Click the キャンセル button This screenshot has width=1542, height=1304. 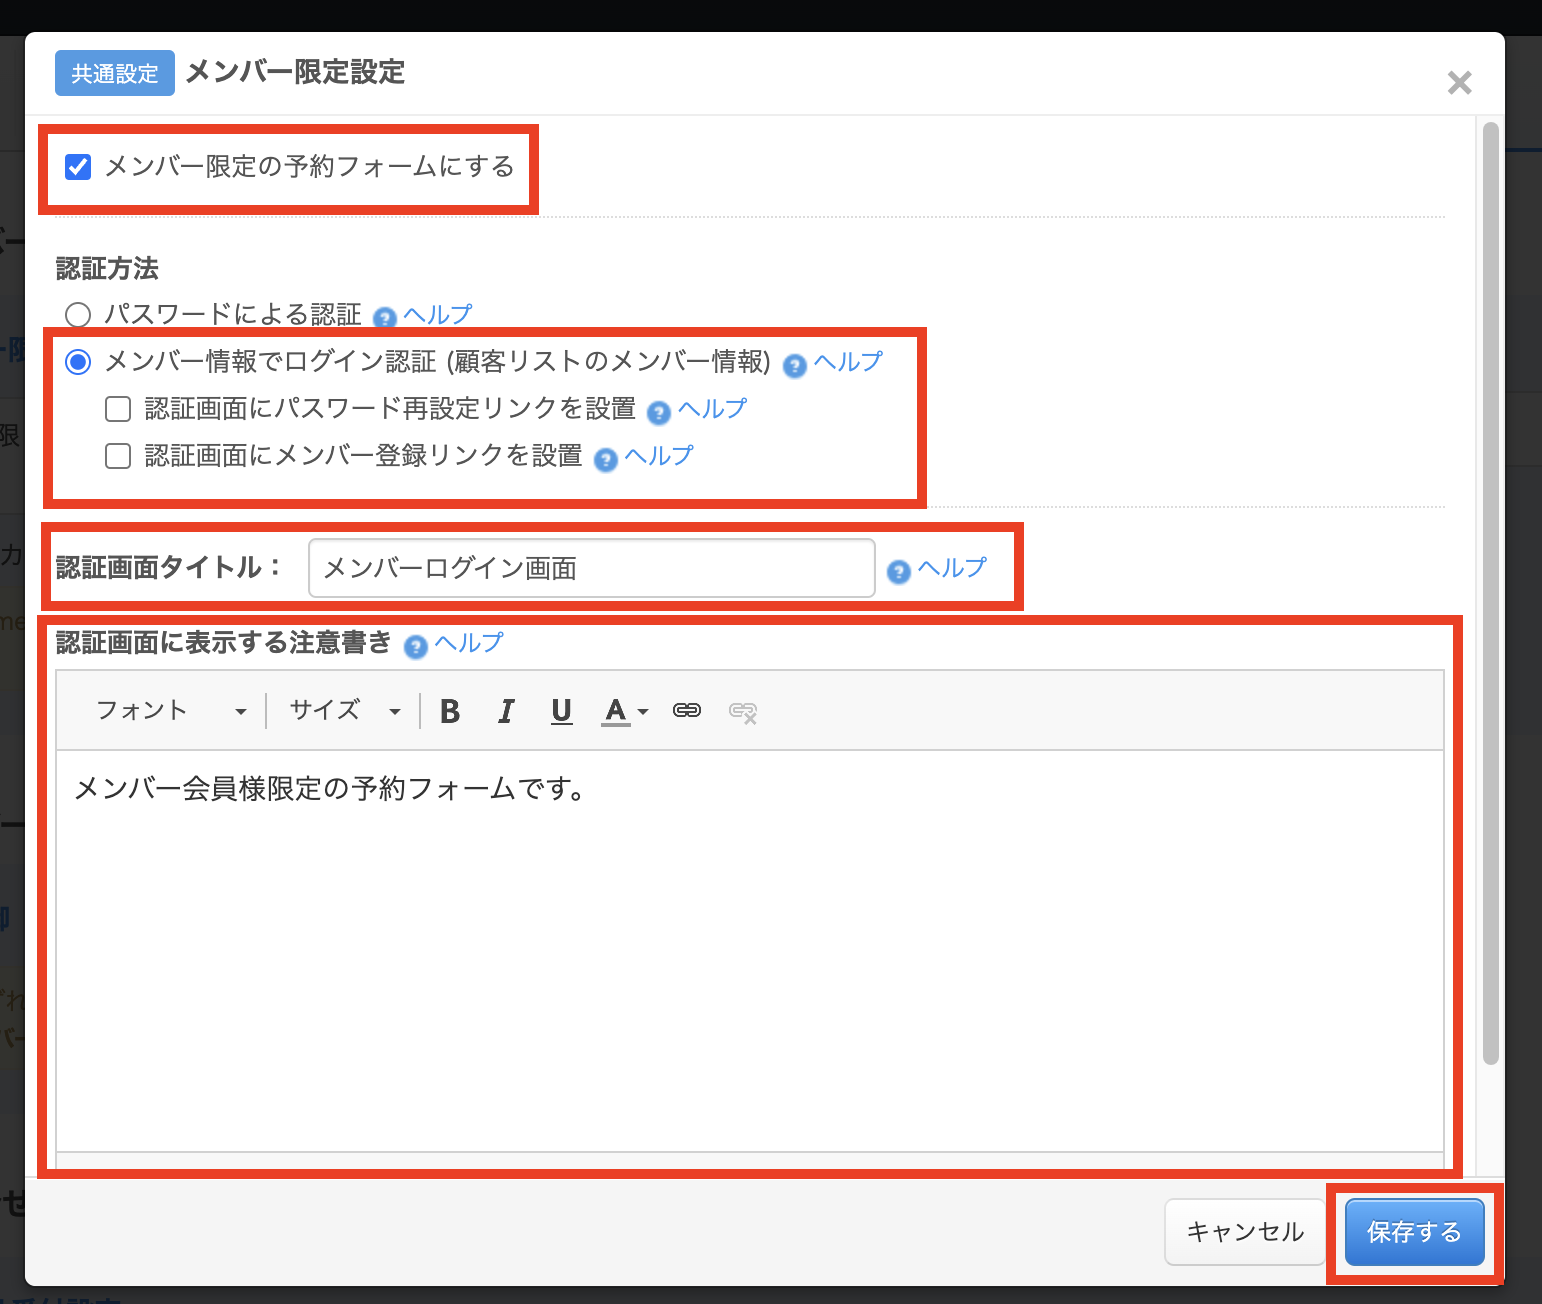[1244, 1232]
